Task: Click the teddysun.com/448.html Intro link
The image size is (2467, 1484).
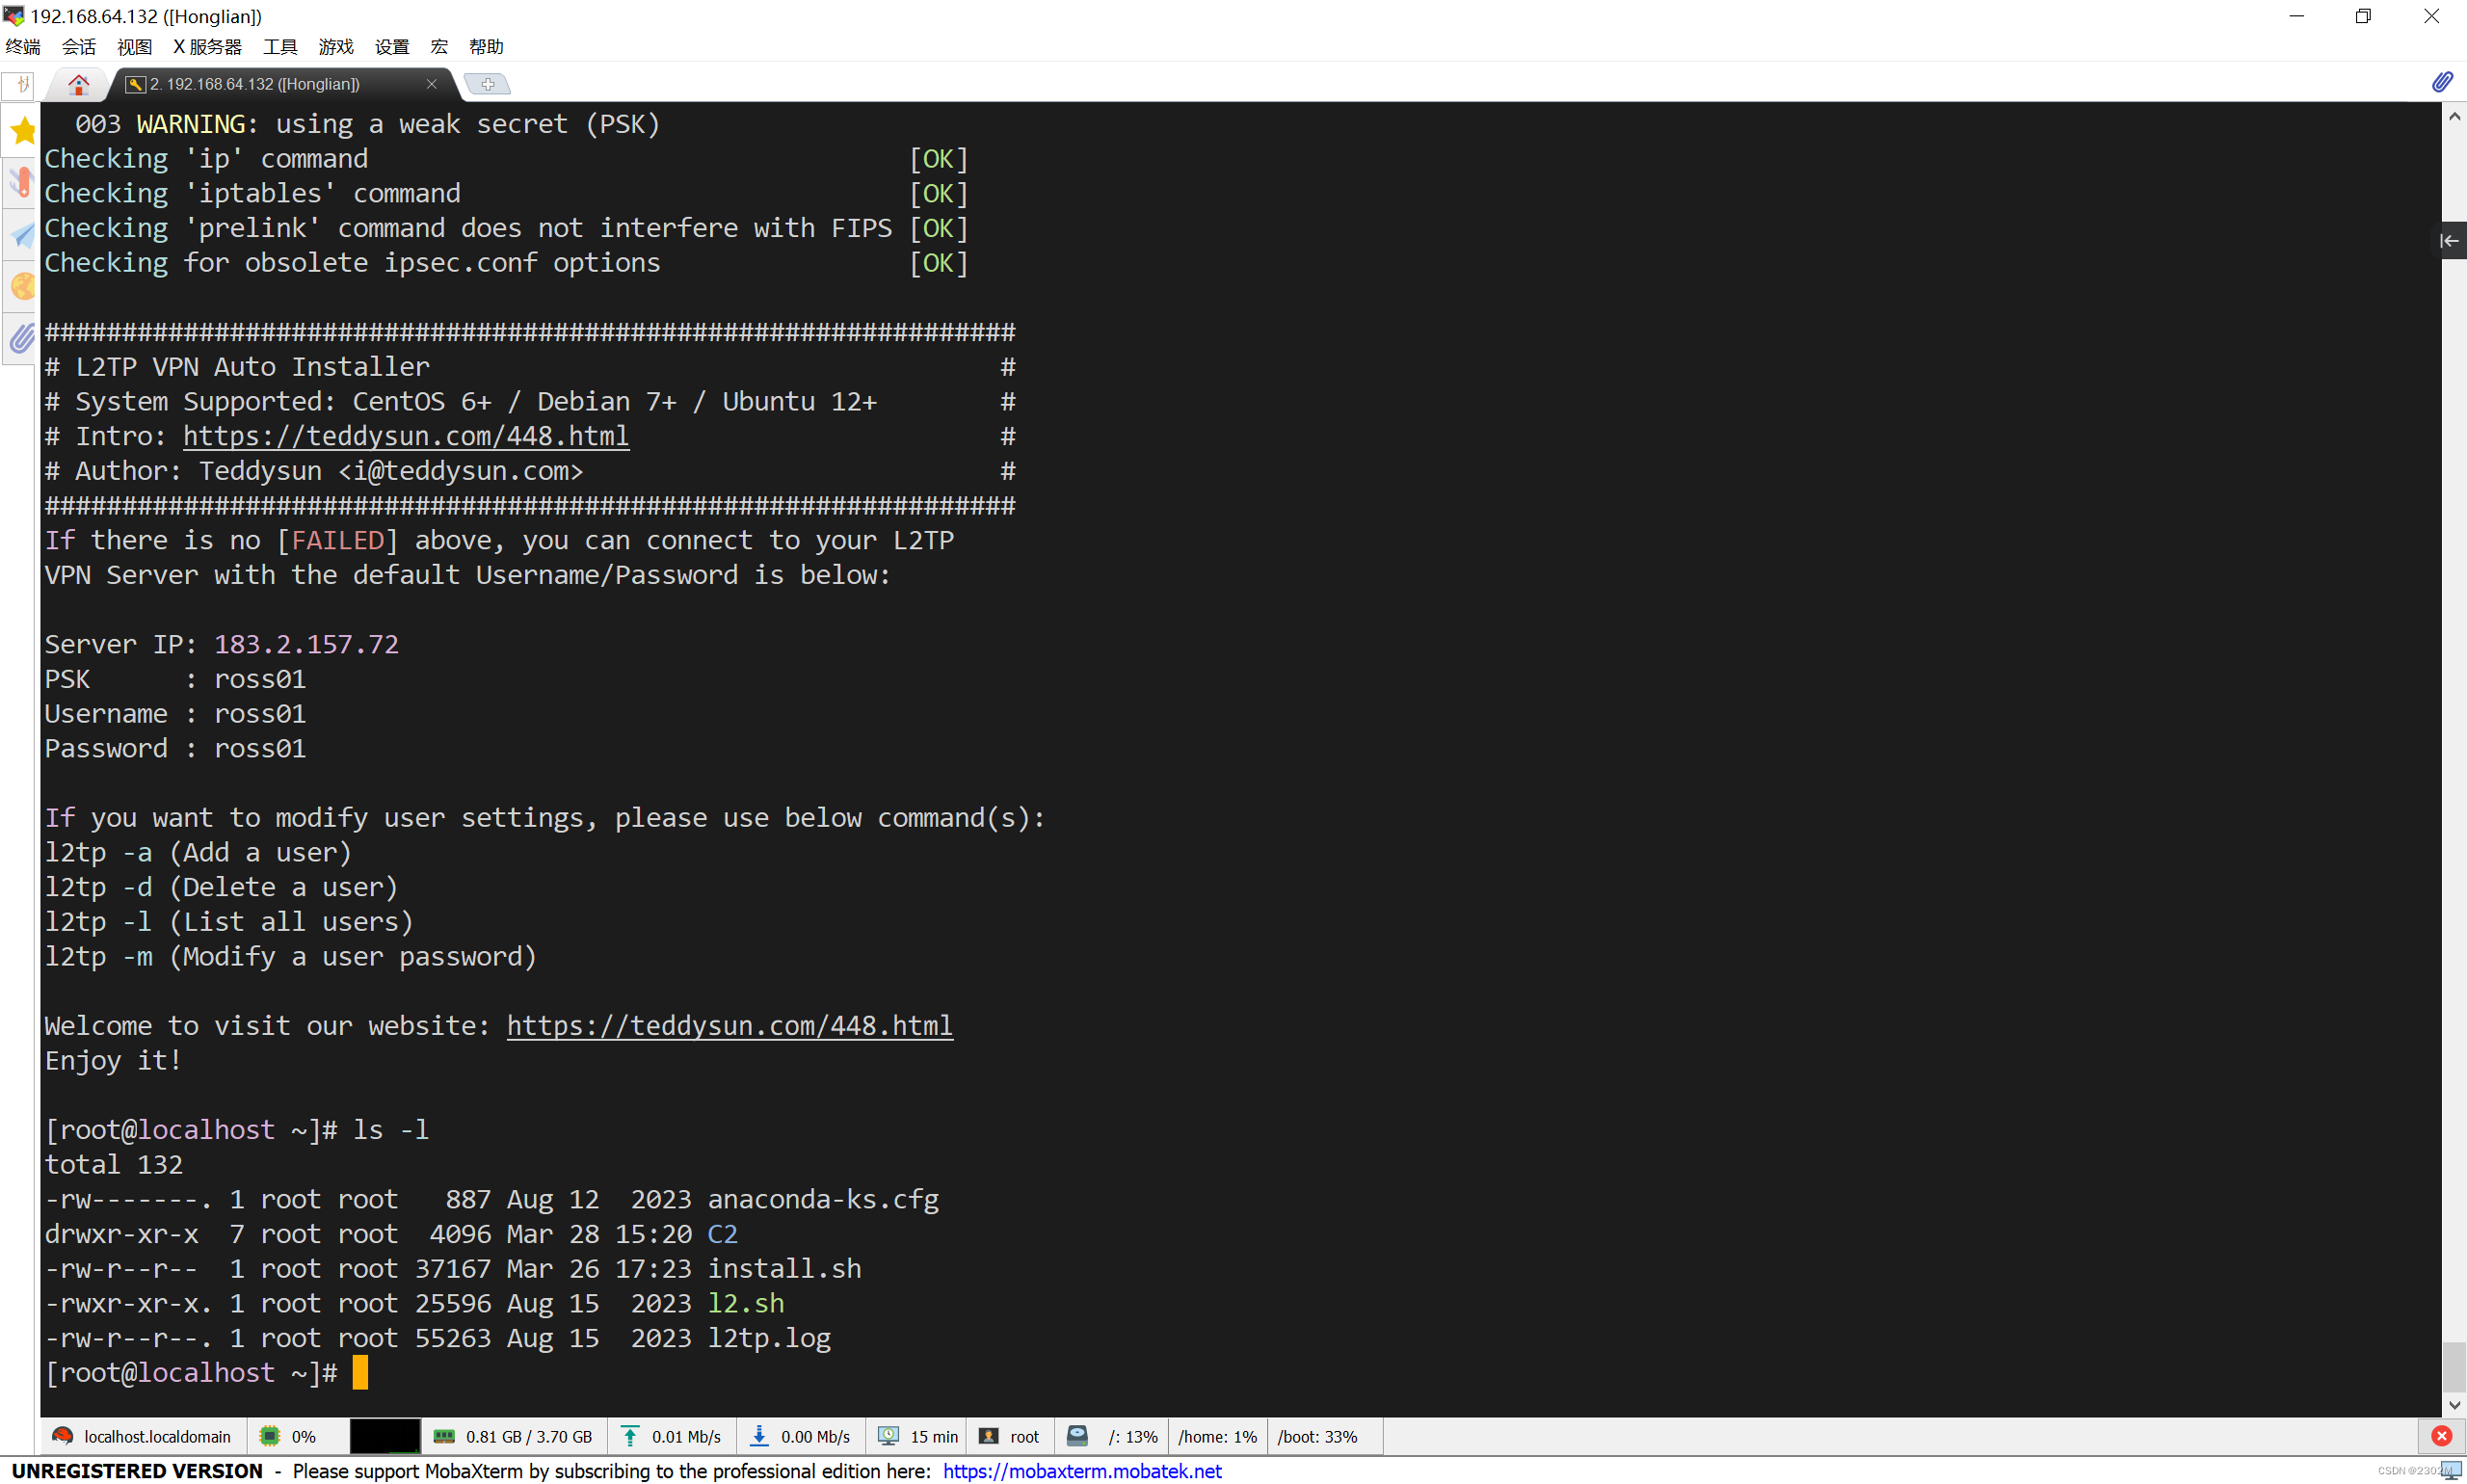Action: [x=406, y=436]
